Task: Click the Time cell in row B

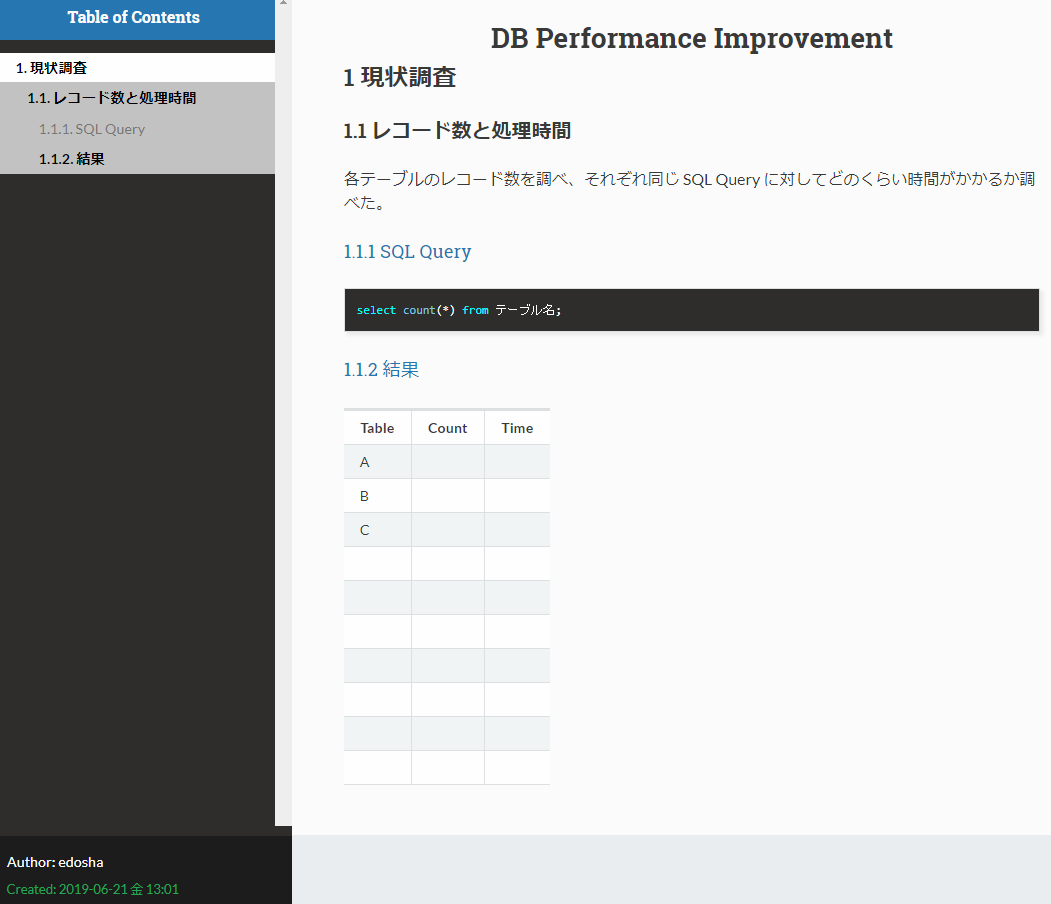Action: click(517, 496)
